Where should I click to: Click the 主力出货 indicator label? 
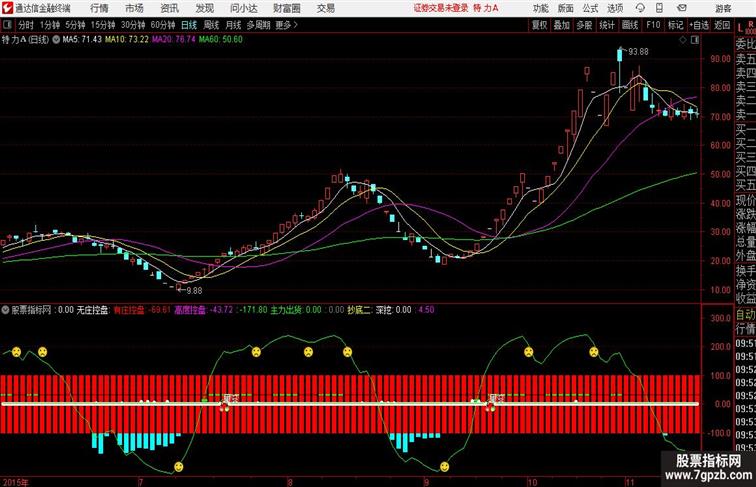click(285, 310)
